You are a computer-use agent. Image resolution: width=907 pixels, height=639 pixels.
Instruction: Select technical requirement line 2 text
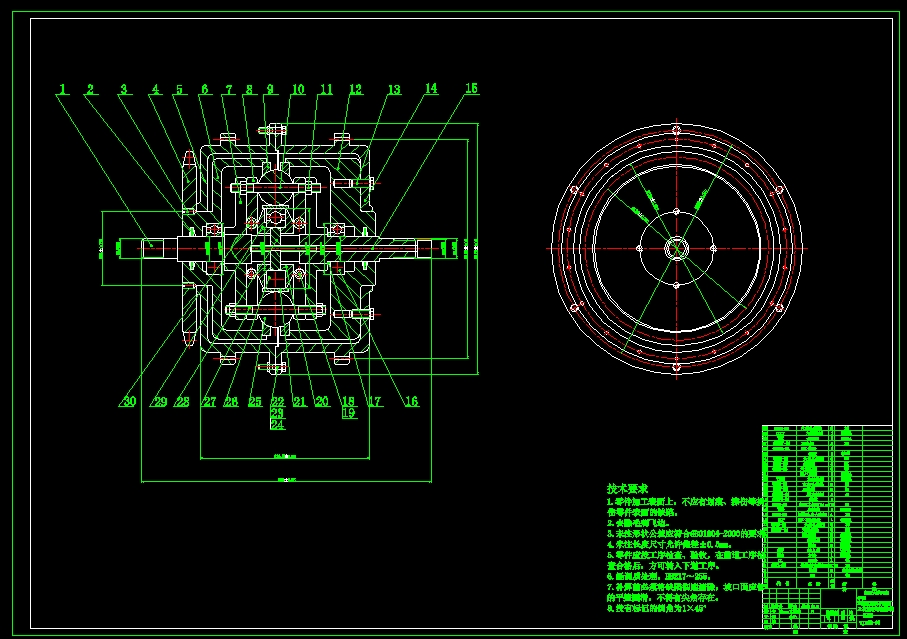tap(638, 523)
